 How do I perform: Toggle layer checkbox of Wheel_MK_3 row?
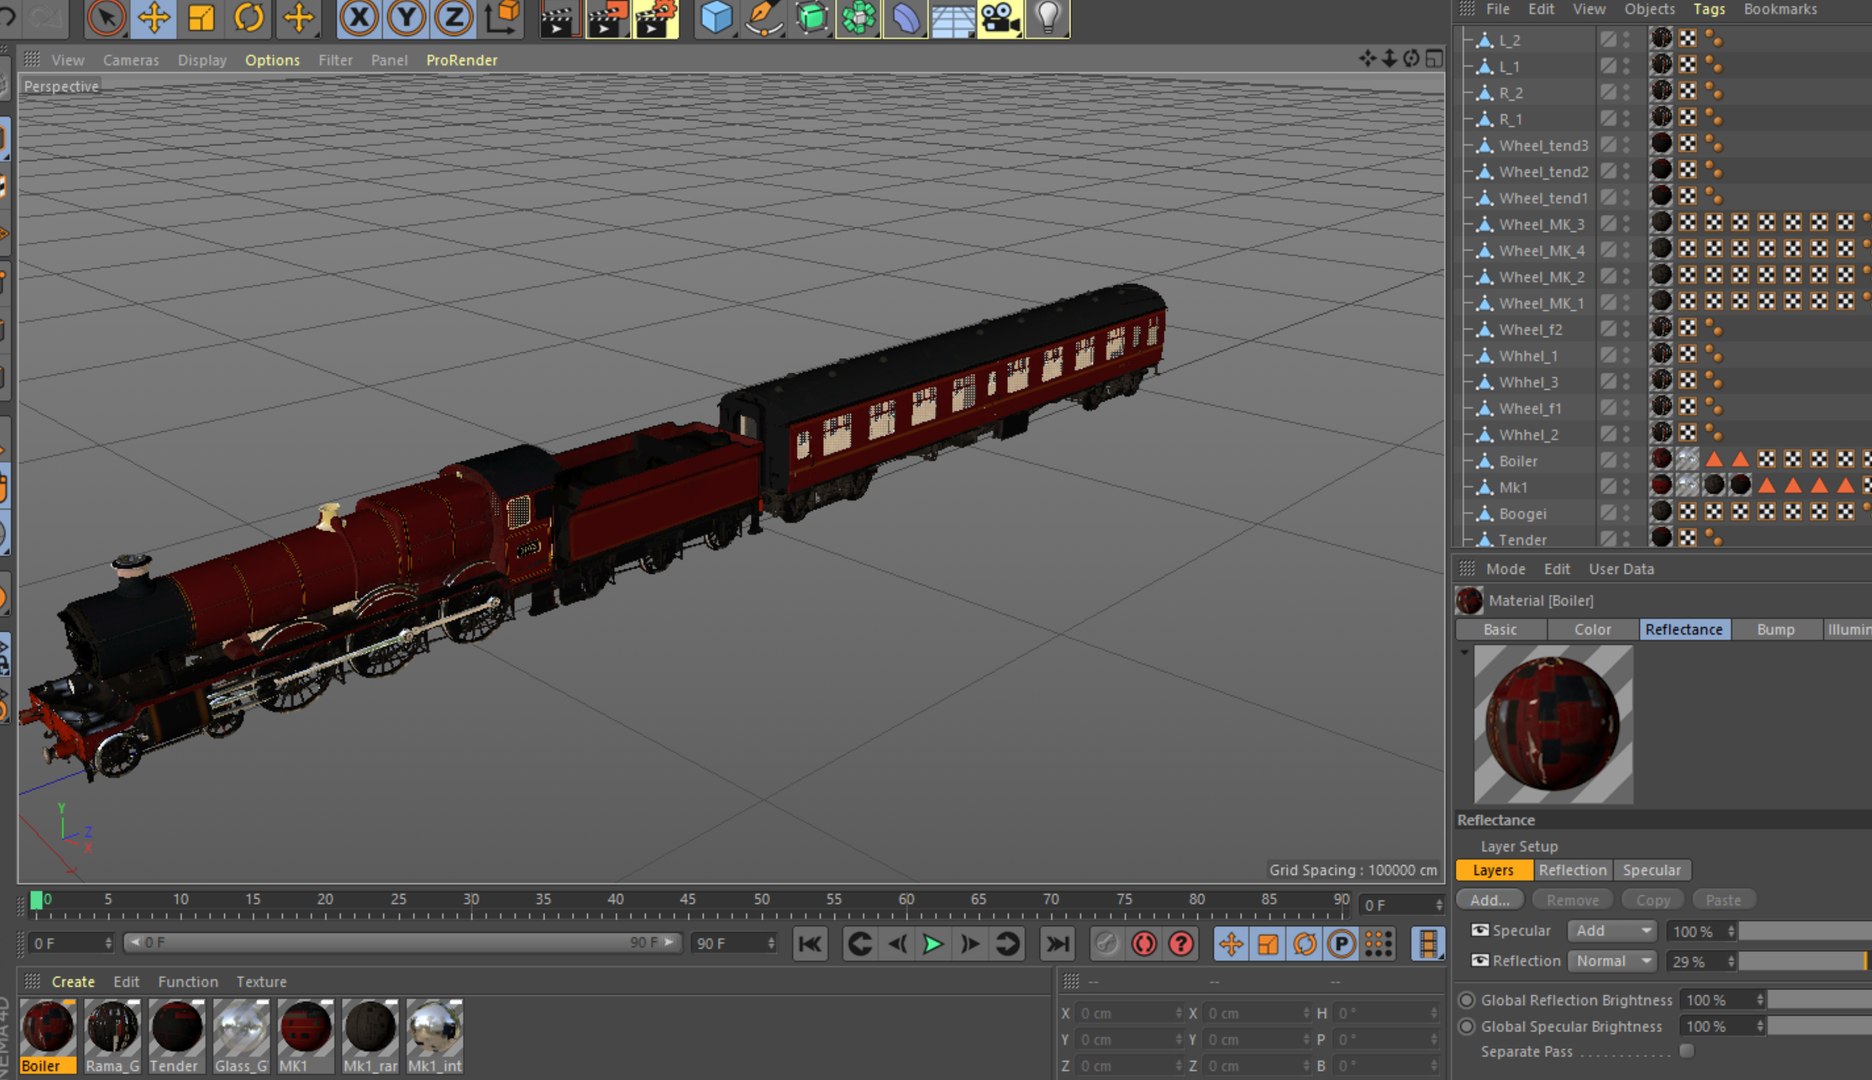tap(1608, 224)
